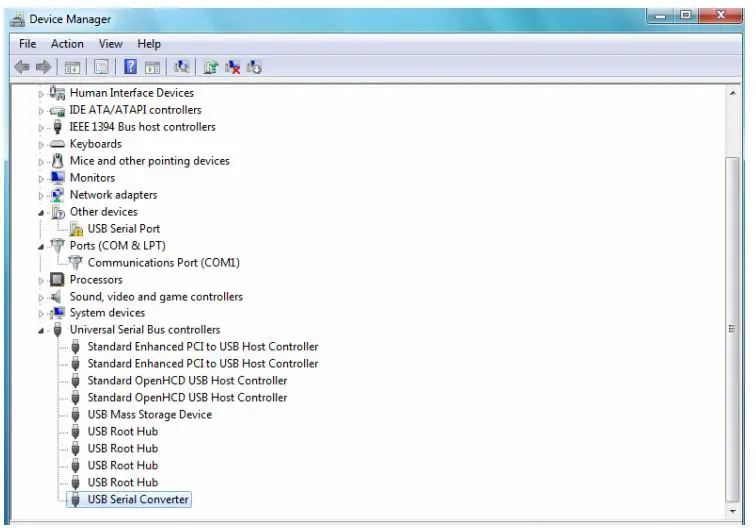Collapse the Ports (COM & LPT) node
The height and width of the screenshot is (528, 756).
click(41, 247)
